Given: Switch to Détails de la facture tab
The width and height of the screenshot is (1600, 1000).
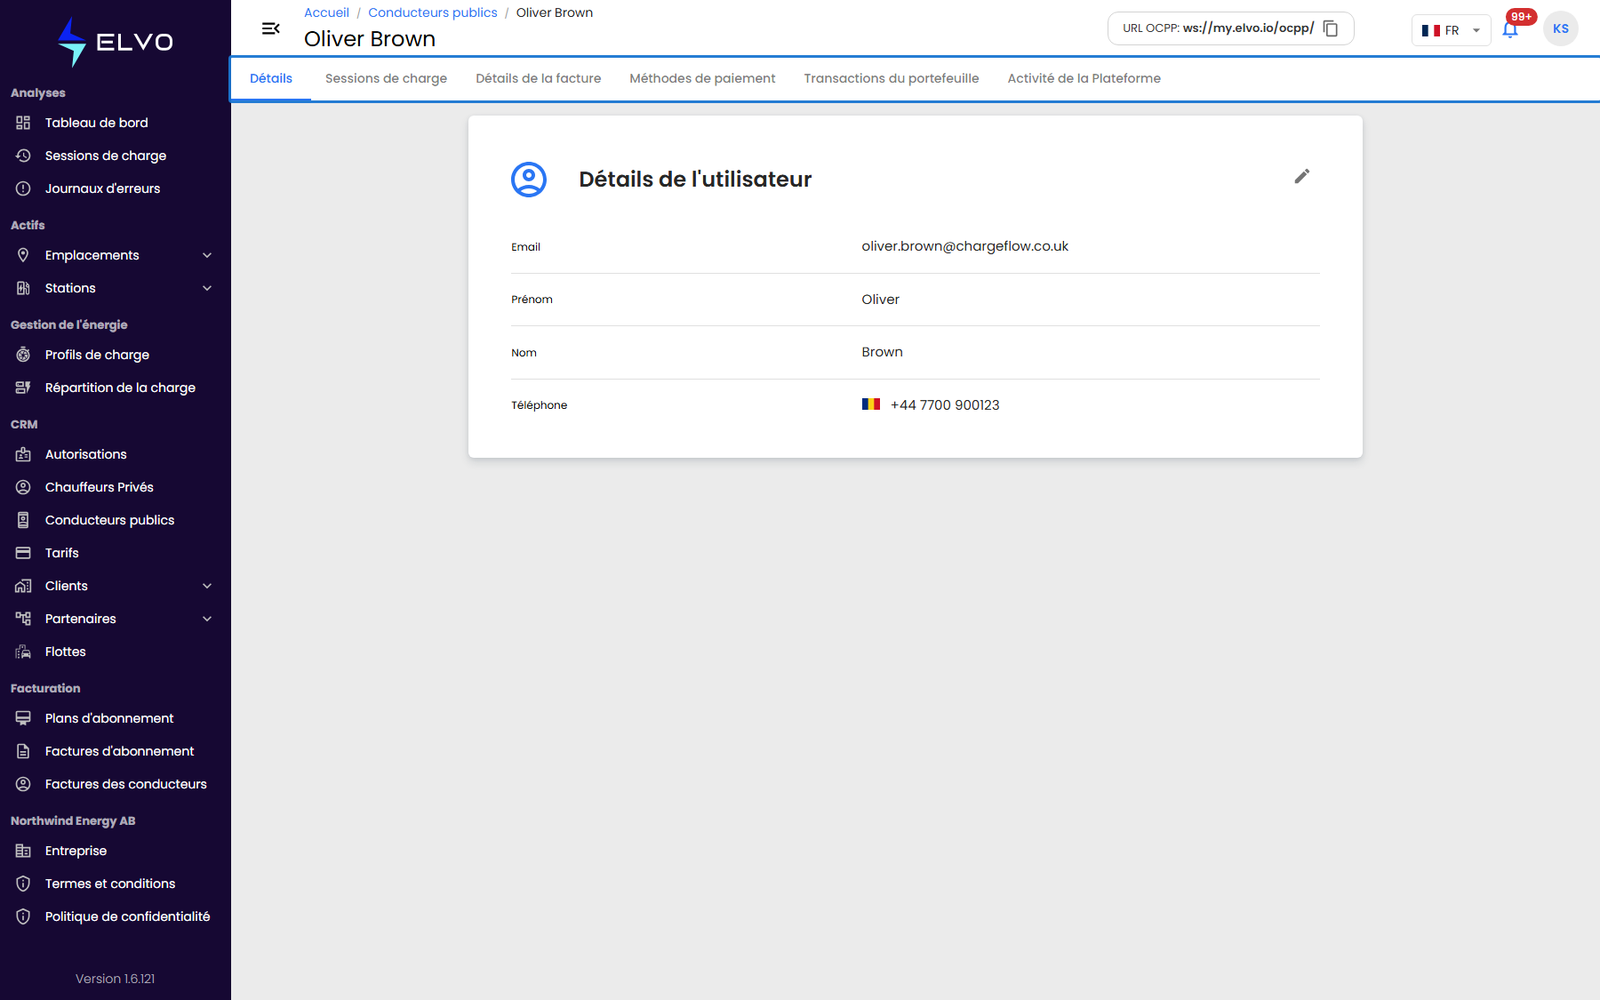Looking at the screenshot, I should click(538, 79).
